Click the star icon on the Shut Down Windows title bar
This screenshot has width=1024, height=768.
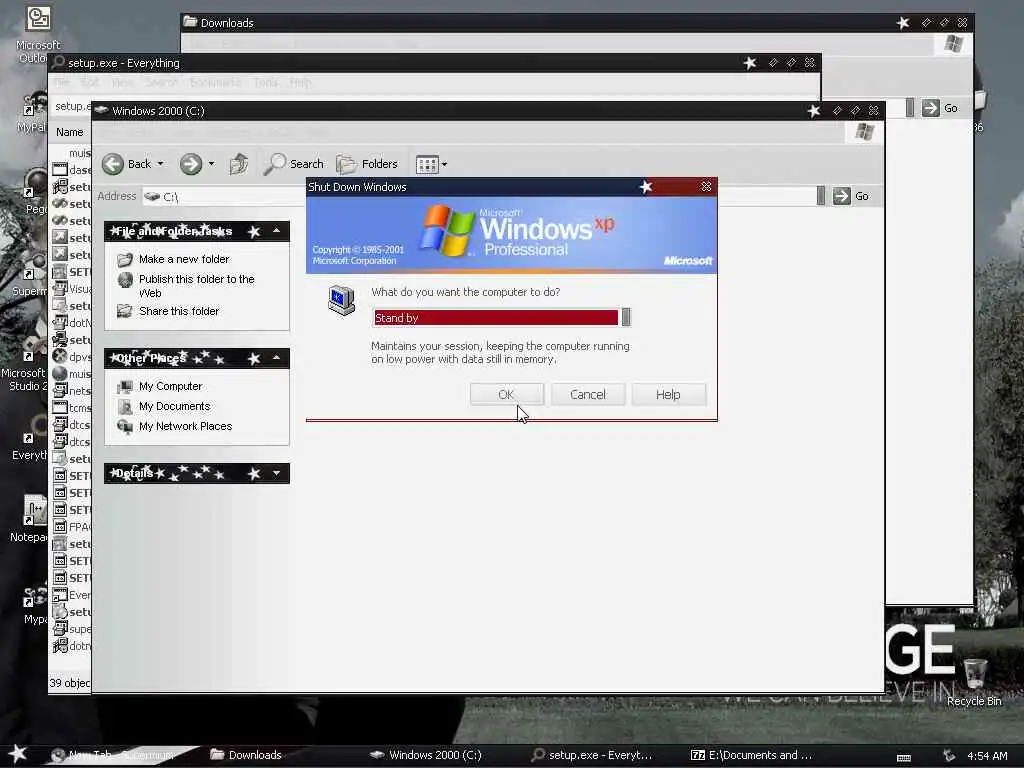(x=646, y=187)
